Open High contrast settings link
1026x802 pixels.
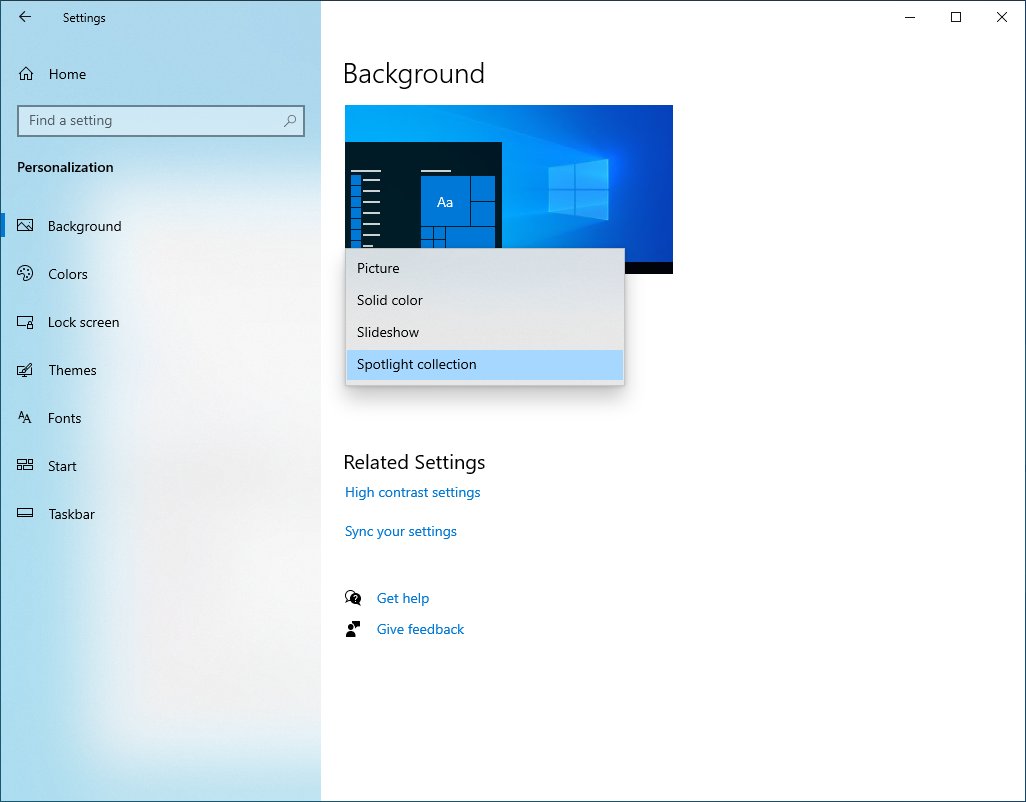412,492
